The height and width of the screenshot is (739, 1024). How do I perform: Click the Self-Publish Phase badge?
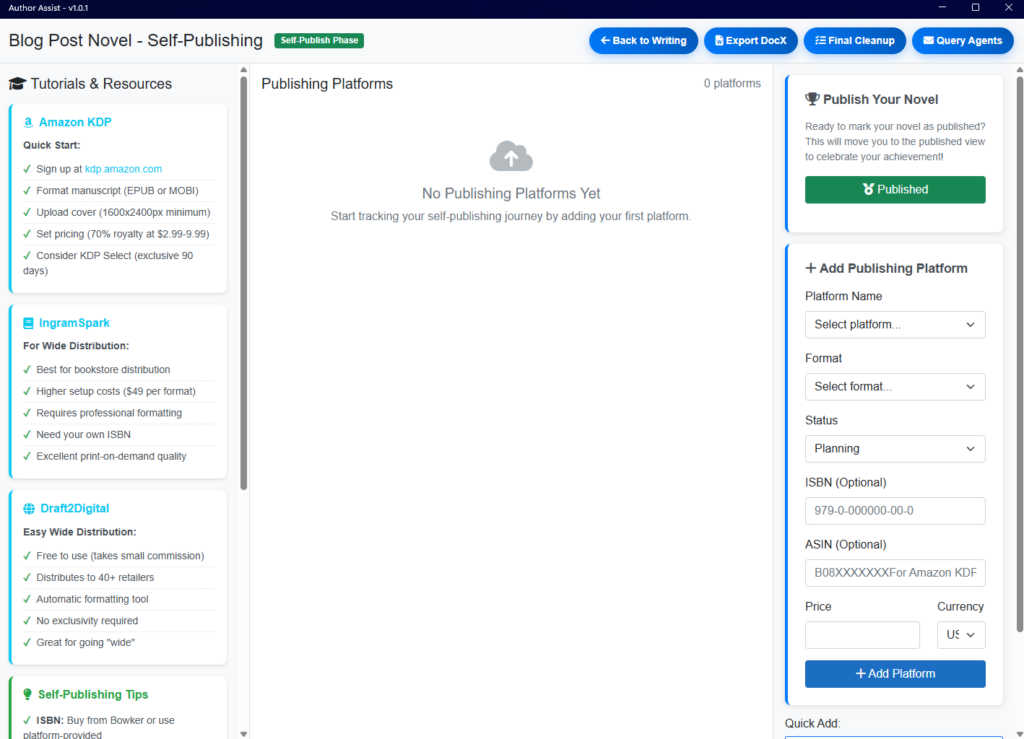pyautogui.click(x=319, y=41)
